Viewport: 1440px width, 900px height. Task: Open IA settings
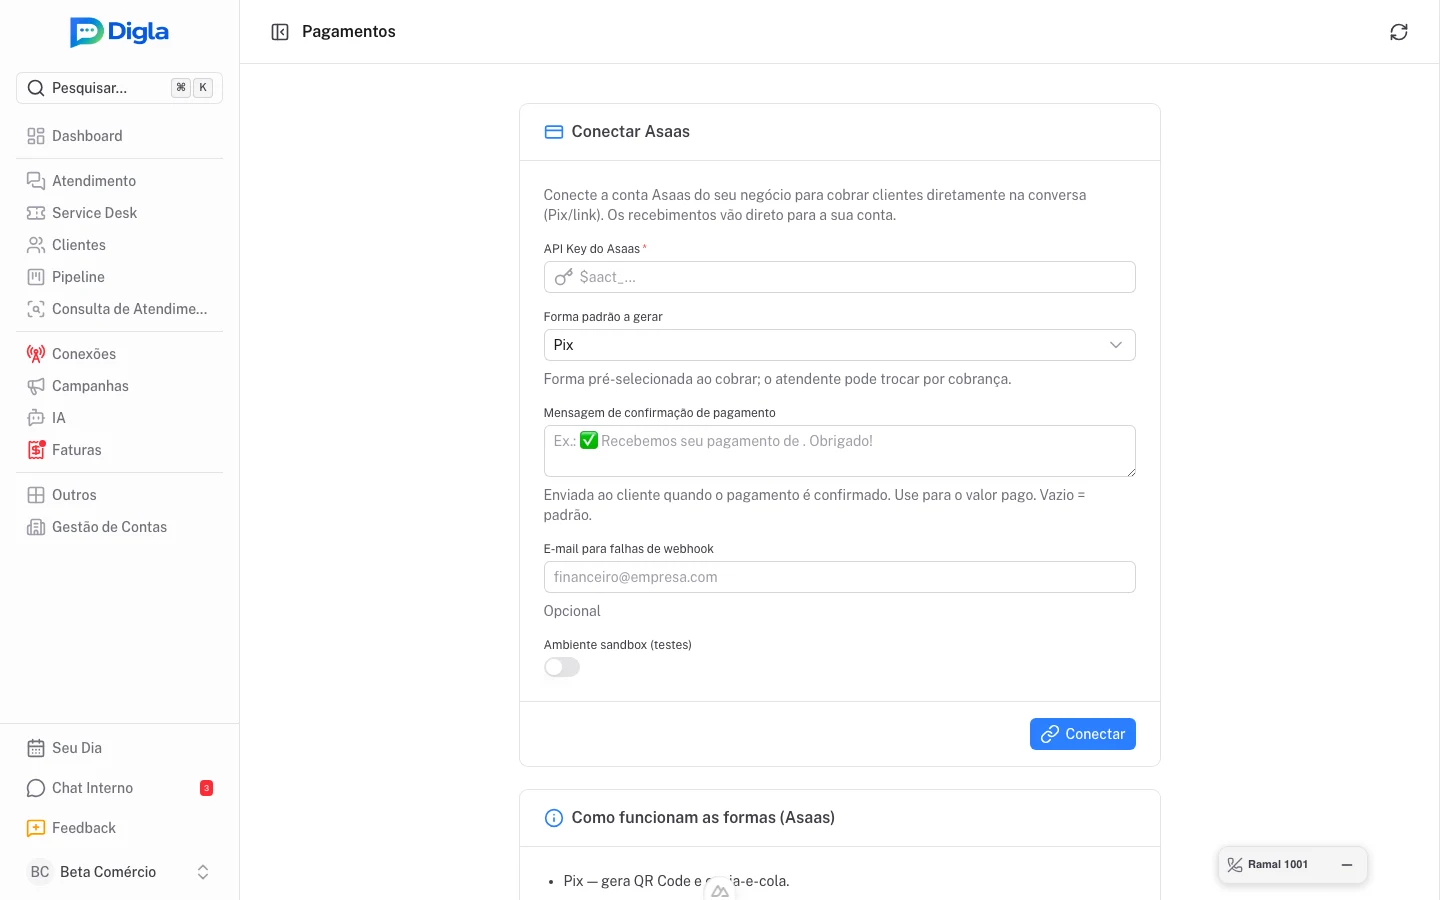(119, 418)
